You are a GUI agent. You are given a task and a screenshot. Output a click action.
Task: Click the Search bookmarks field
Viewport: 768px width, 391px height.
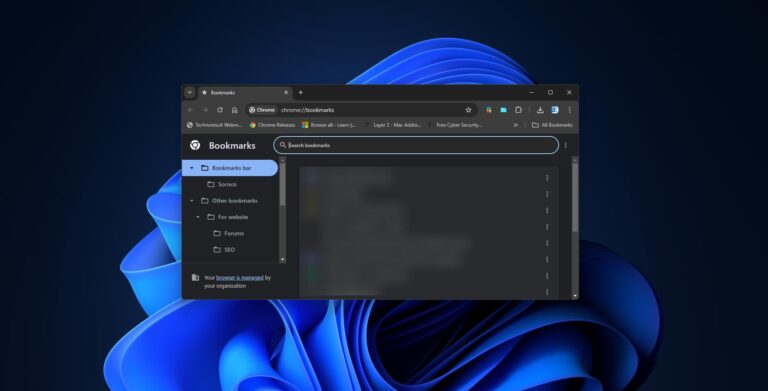416,145
